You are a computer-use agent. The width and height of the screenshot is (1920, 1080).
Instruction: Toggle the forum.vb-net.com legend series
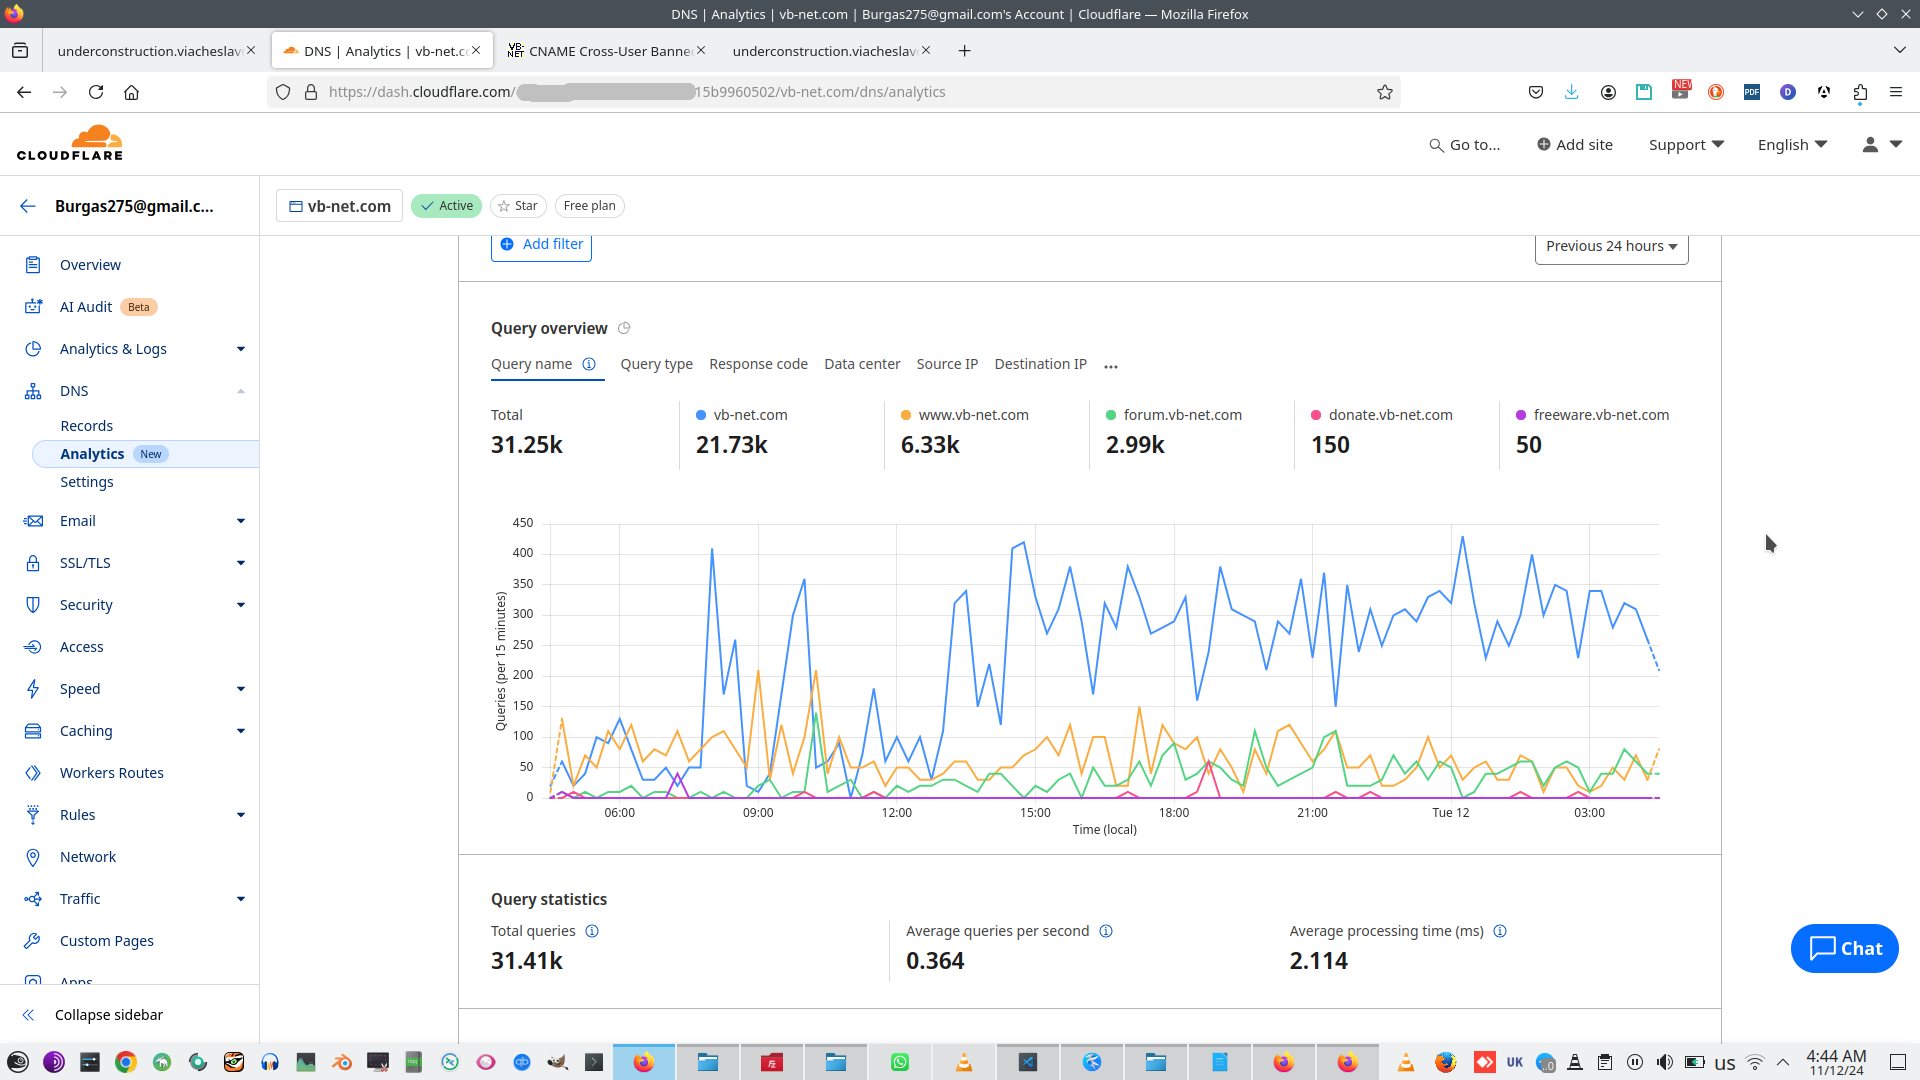point(1182,415)
